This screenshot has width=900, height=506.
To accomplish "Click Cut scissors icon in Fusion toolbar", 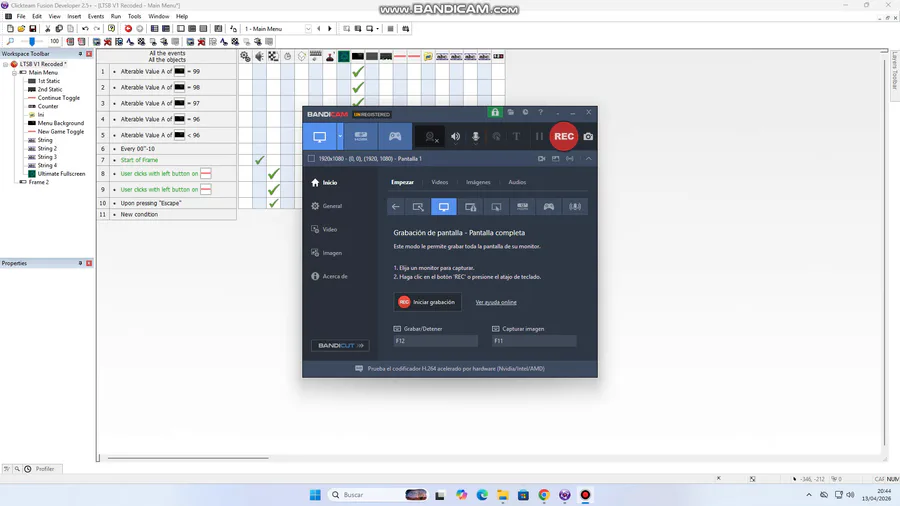I will [x=48, y=29].
